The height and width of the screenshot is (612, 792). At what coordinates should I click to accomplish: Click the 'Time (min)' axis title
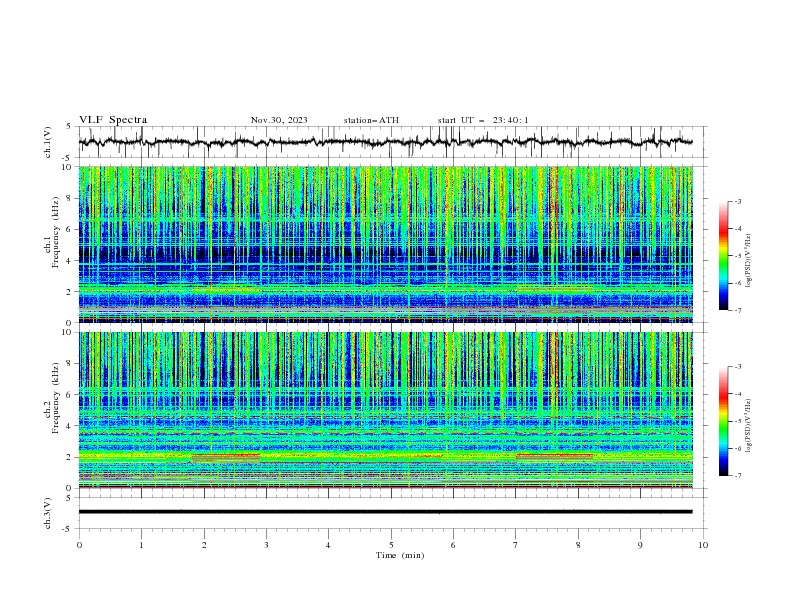point(400,555)
